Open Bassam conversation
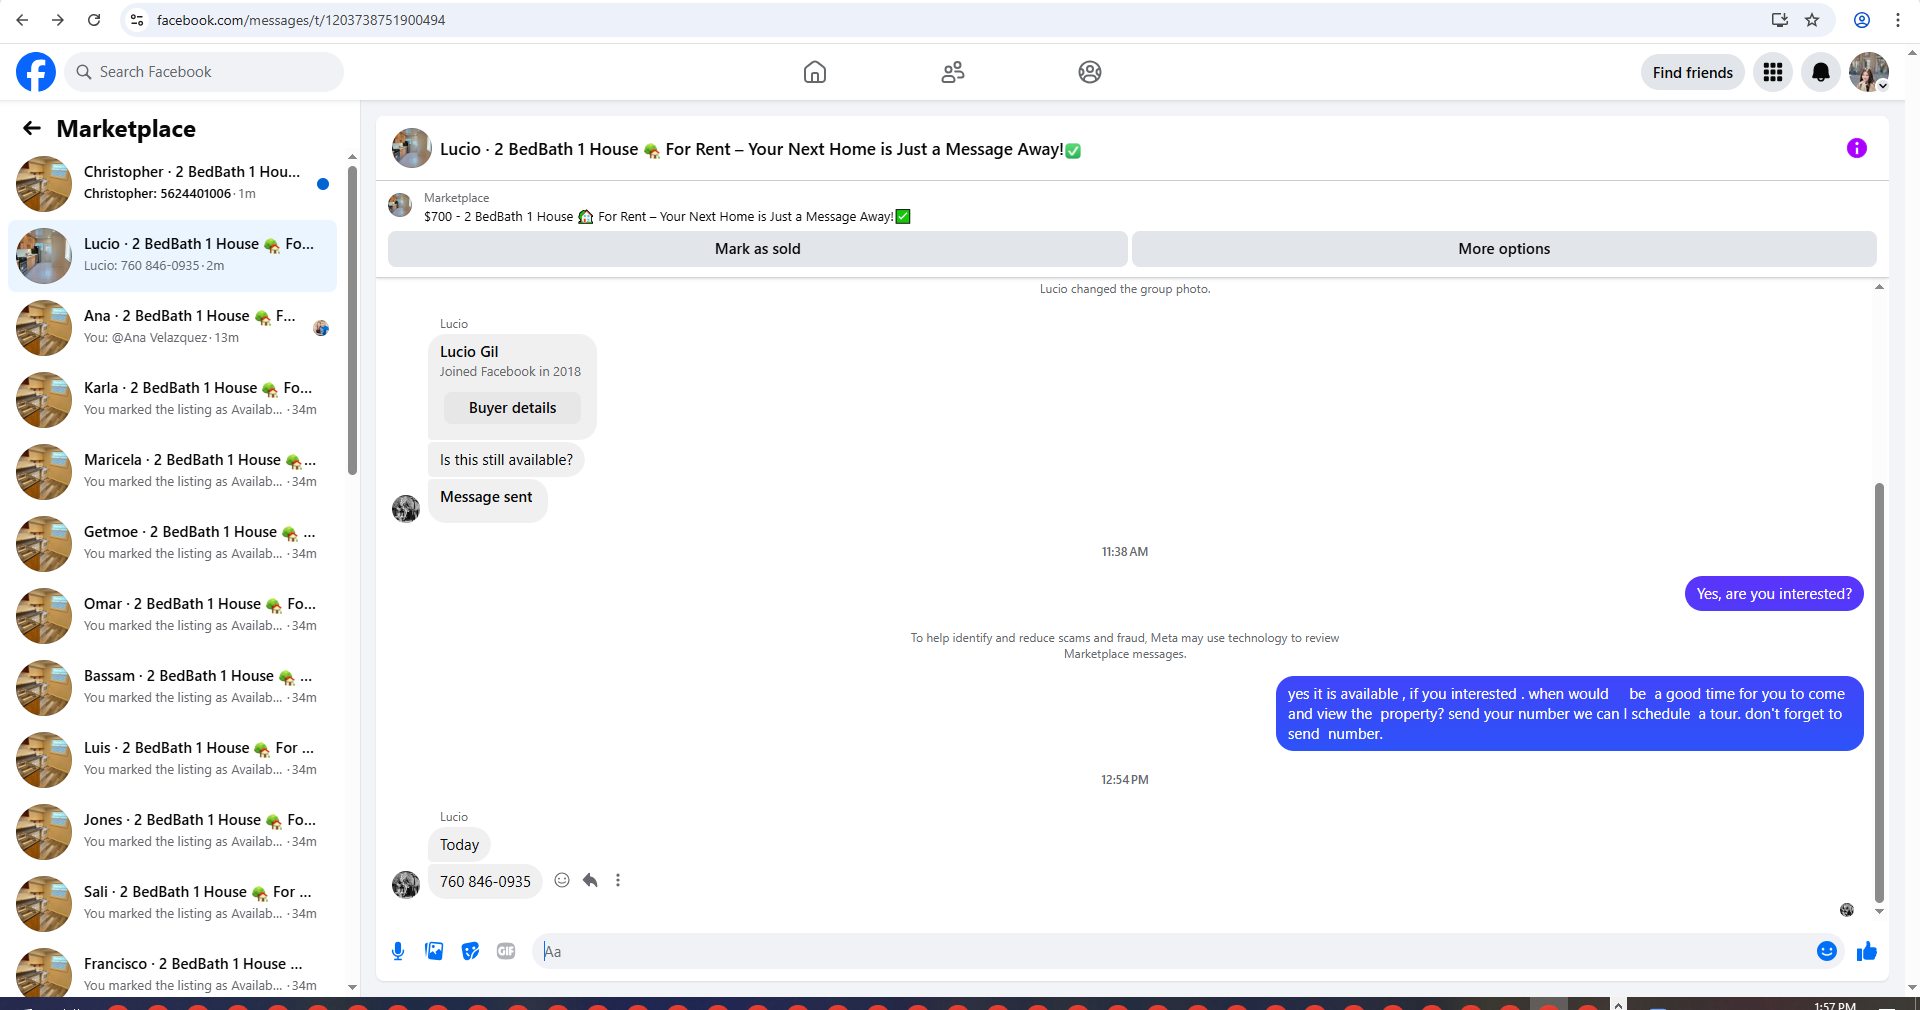 pyautogui.click(x=172, y=688)
